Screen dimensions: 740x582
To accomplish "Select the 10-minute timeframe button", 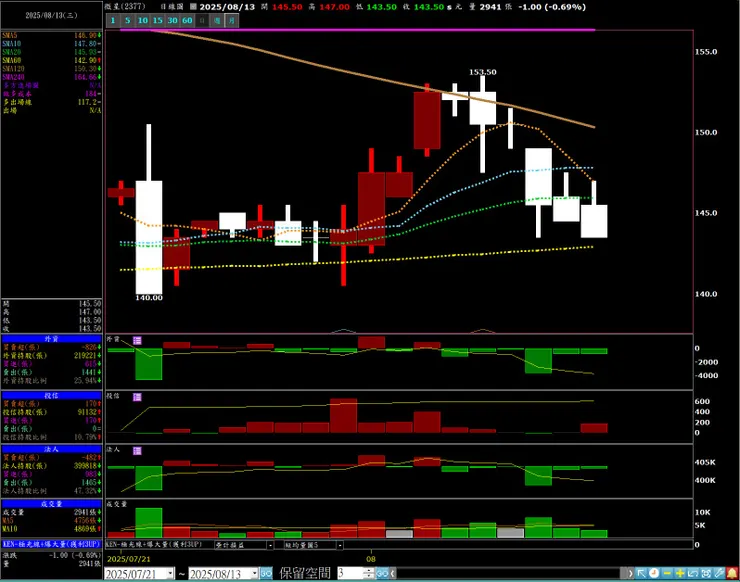I will tap(143, 20).
